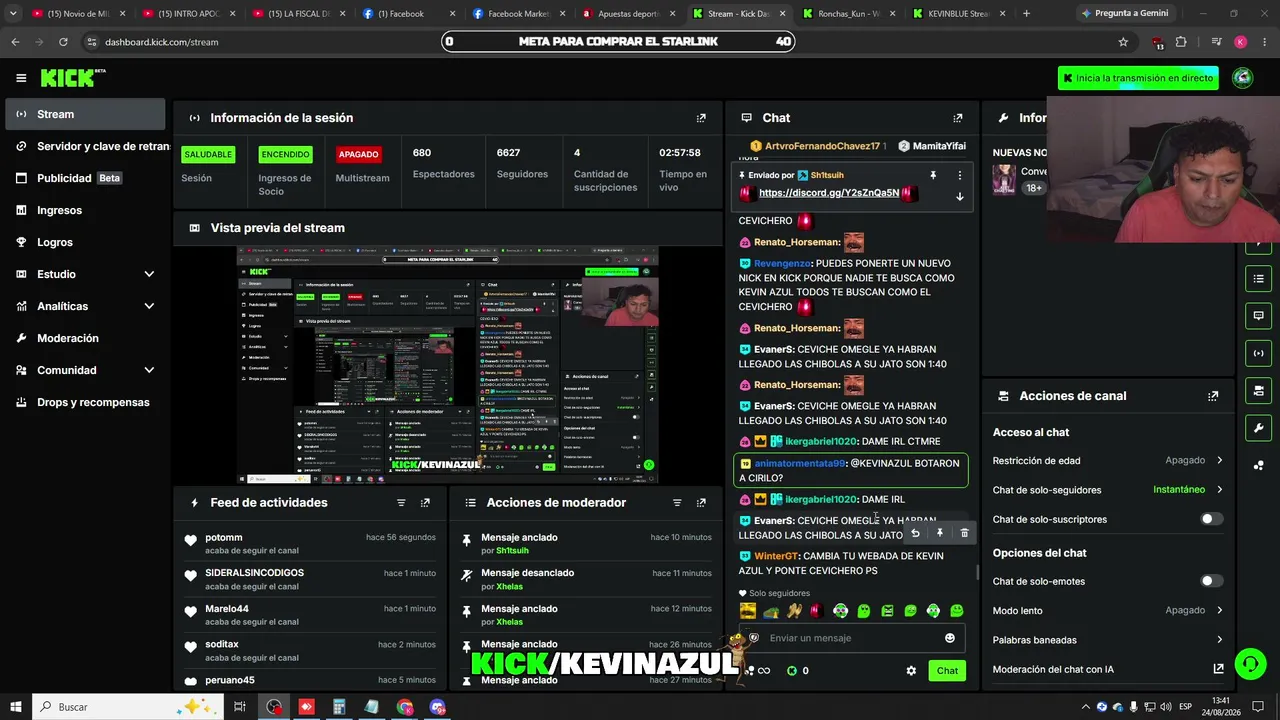Pop out the Información de la sesión panel

tap(701, 118)
